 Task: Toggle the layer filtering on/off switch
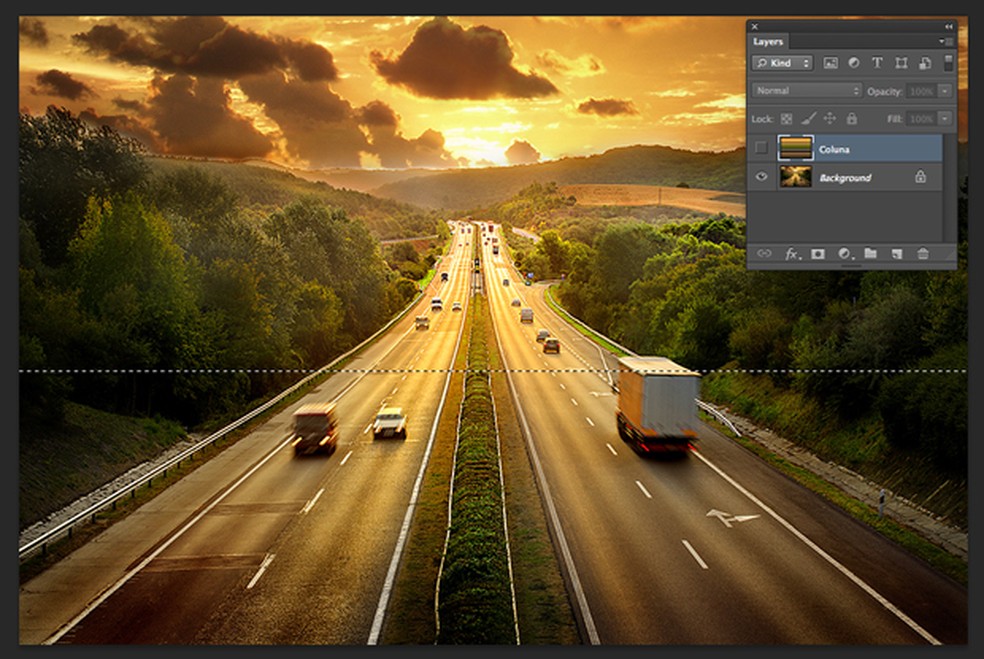948,62
